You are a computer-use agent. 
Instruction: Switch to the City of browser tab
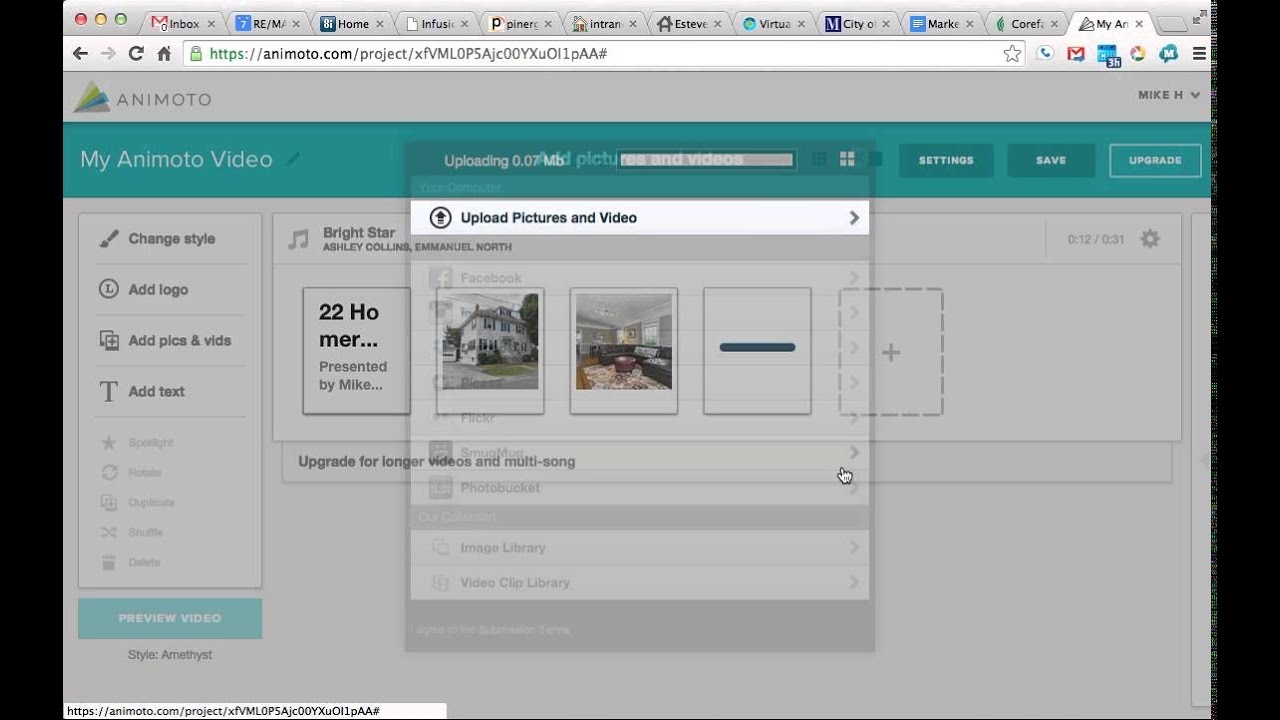(858, 23)
